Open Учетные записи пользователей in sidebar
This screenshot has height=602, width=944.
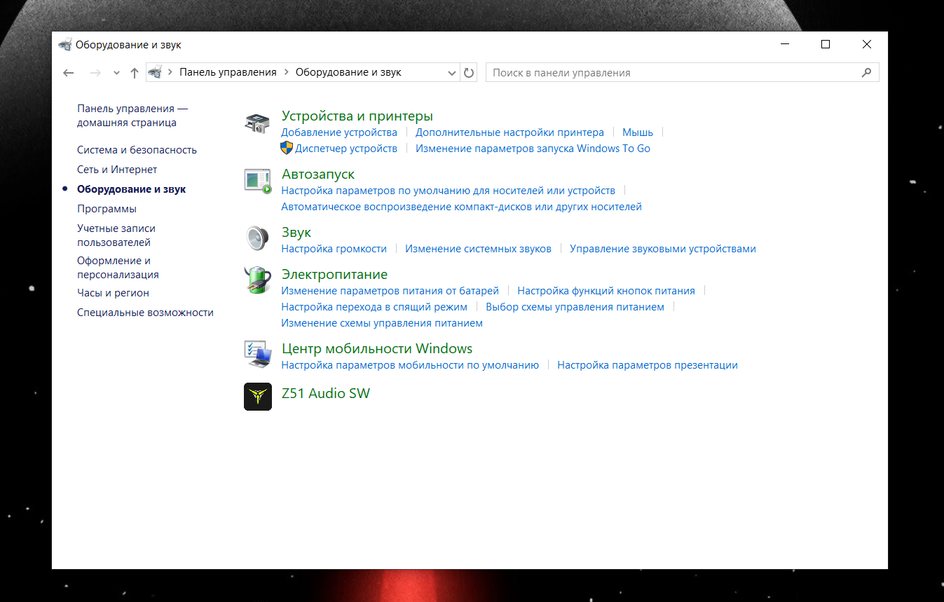tap(116, 235)
